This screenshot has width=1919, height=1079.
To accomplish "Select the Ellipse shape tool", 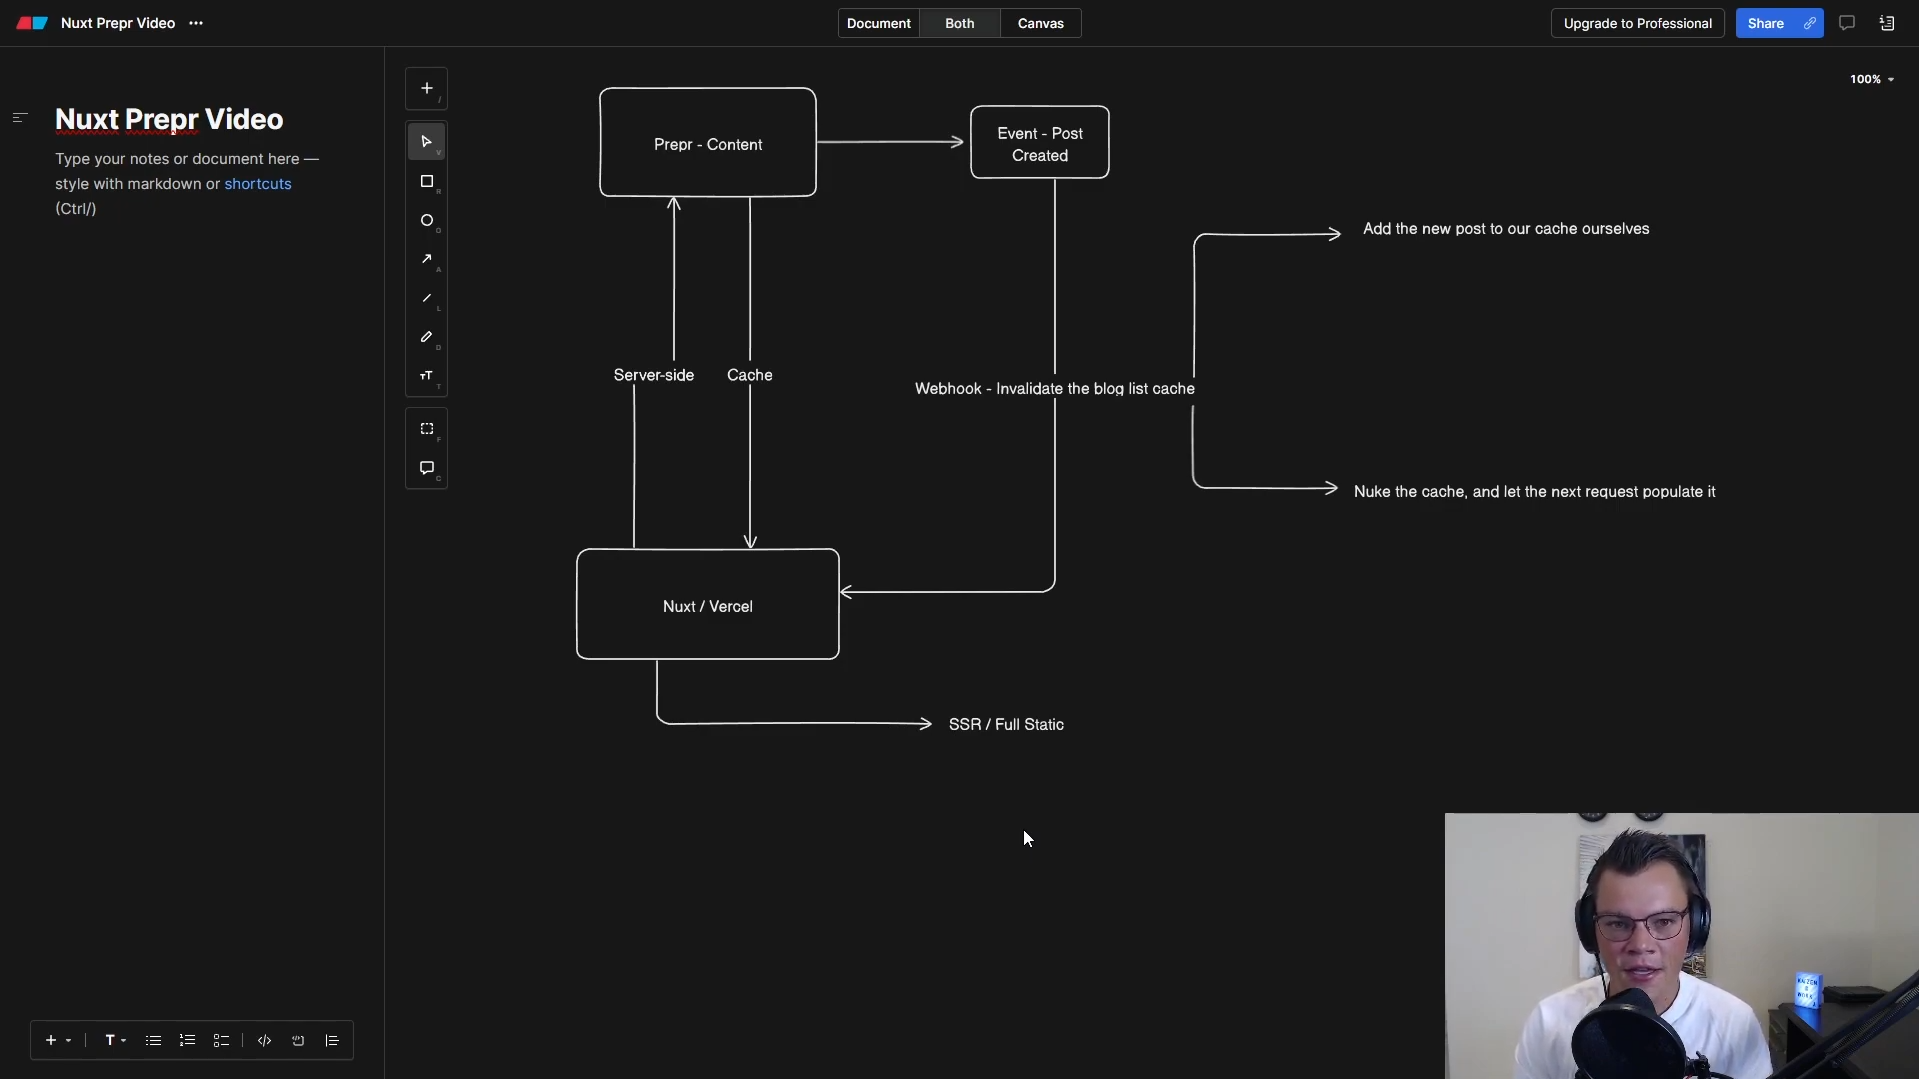I will click(x=426, y=220).
